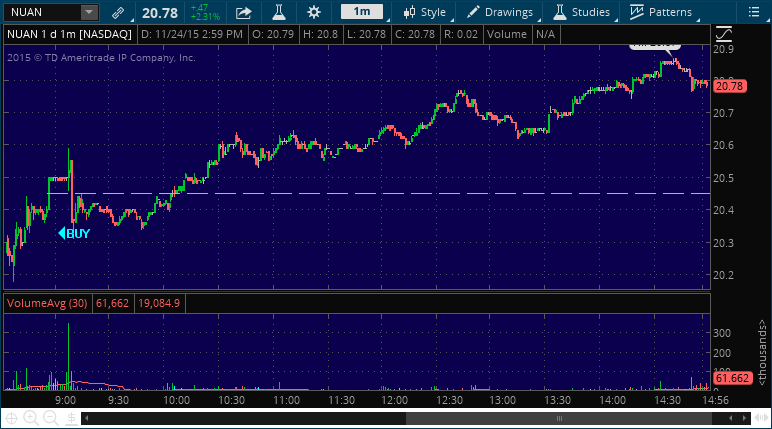This screenshot has width=772, height=429.
Task: Click the 20.78 quote in toolbar
Action: click(160, 13)
